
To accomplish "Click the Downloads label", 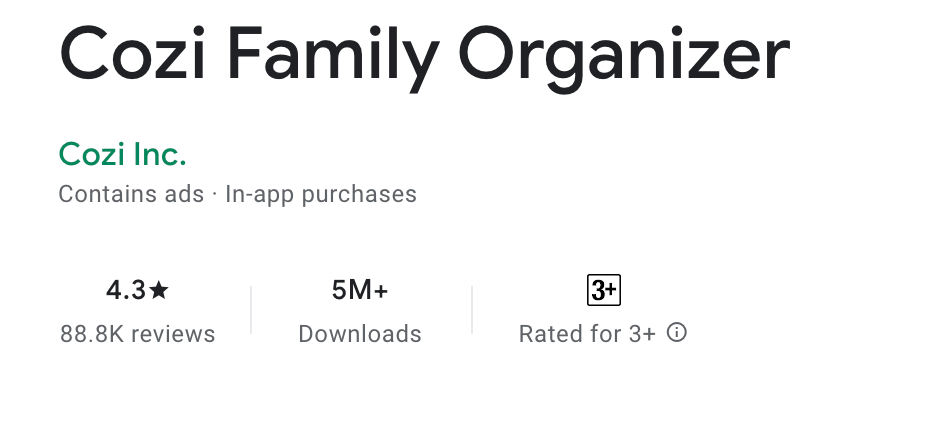I will [360, 334].
